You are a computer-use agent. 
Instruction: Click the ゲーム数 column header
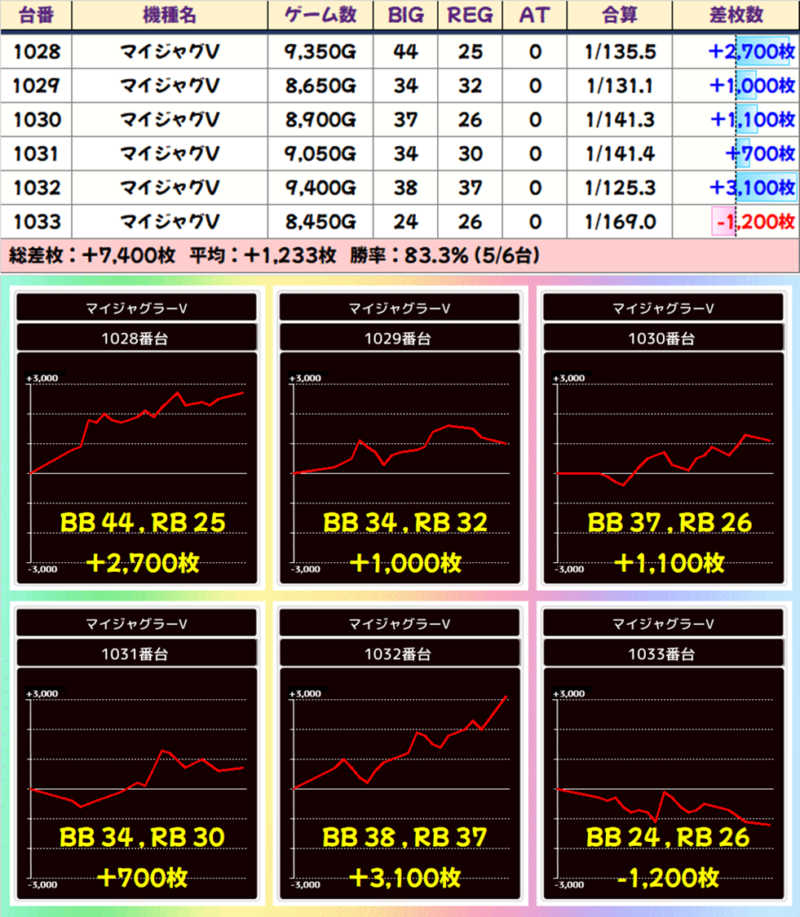click(x=320, y=15)
